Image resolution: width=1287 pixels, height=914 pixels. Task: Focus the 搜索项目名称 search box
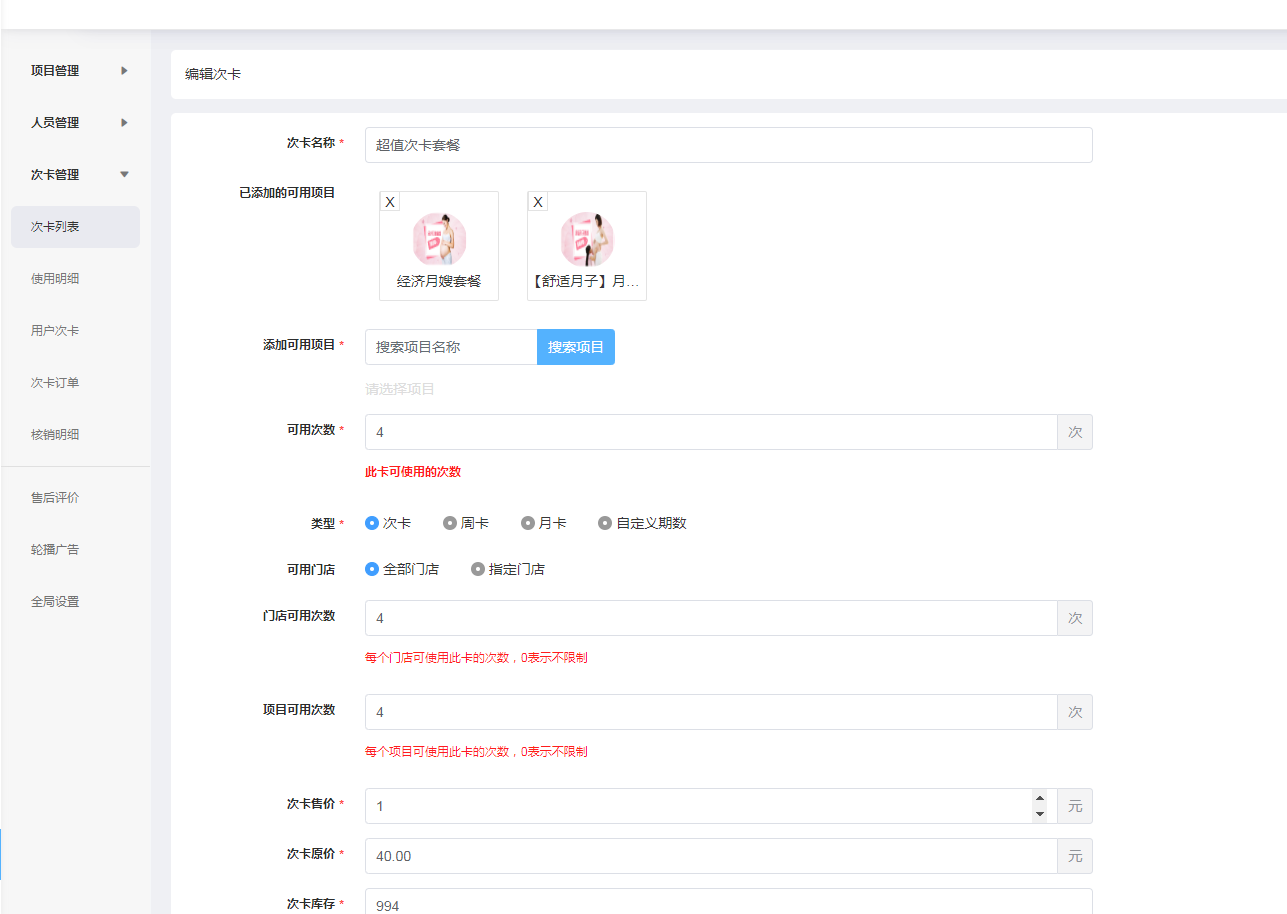pyautogui.click(x=451, y=347)
